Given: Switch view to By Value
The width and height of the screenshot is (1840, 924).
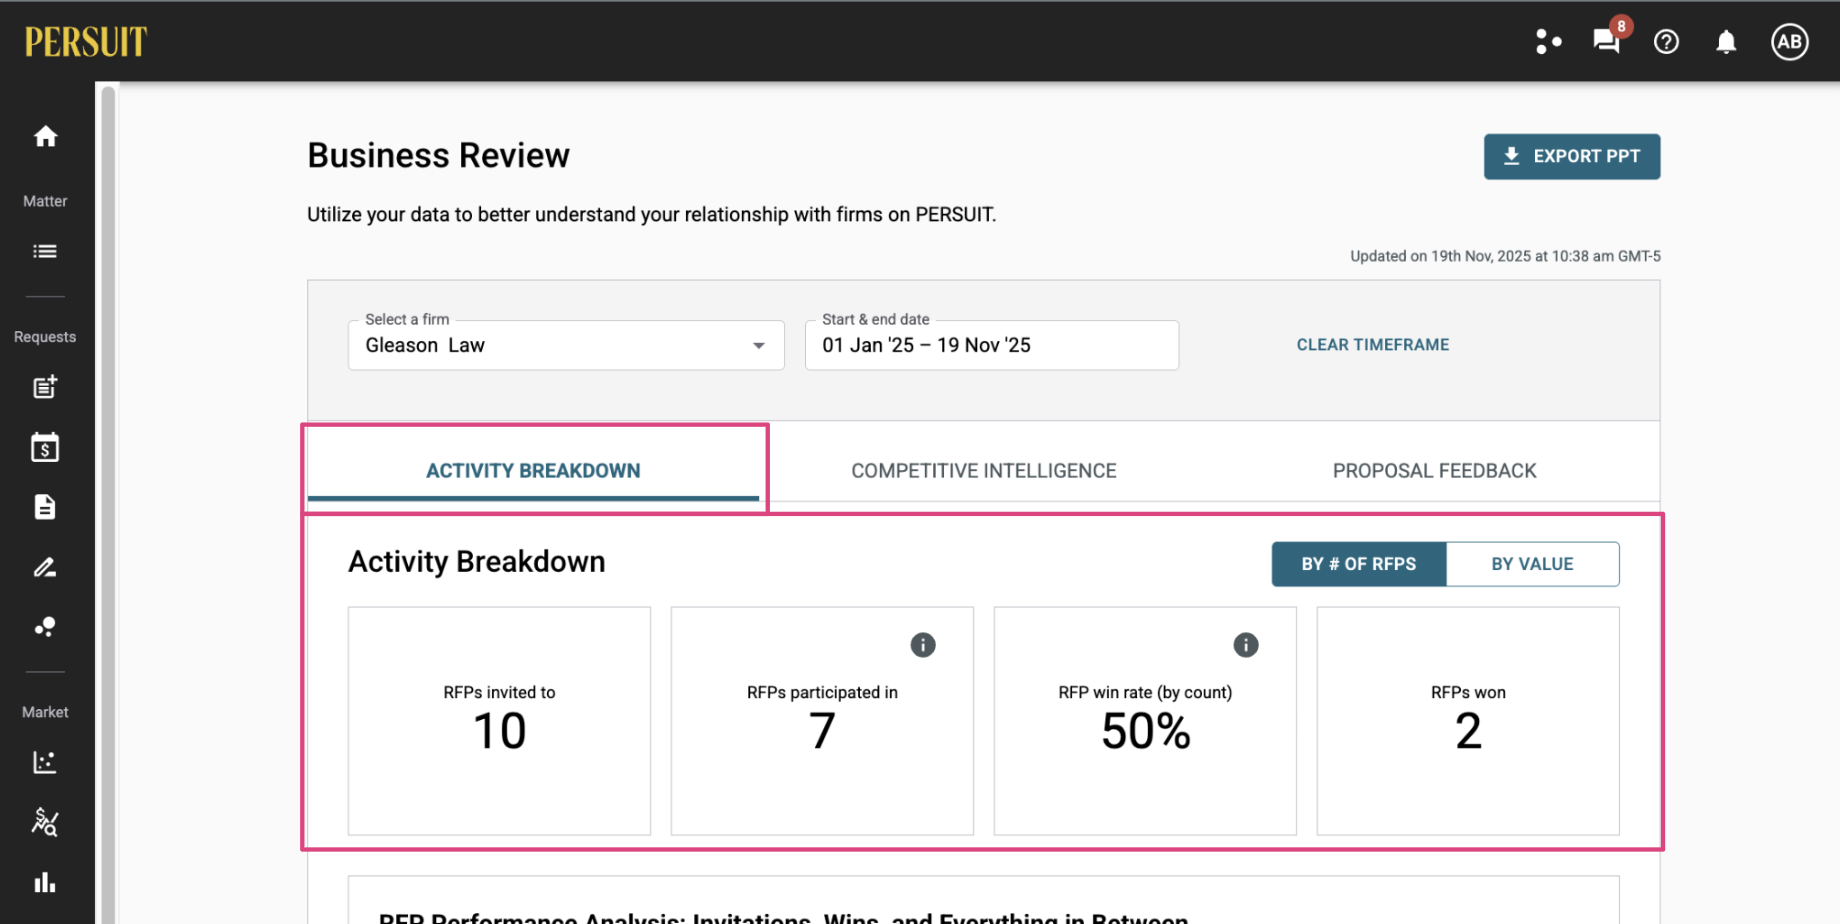Looking at the screenshot, I should 1532,564.
